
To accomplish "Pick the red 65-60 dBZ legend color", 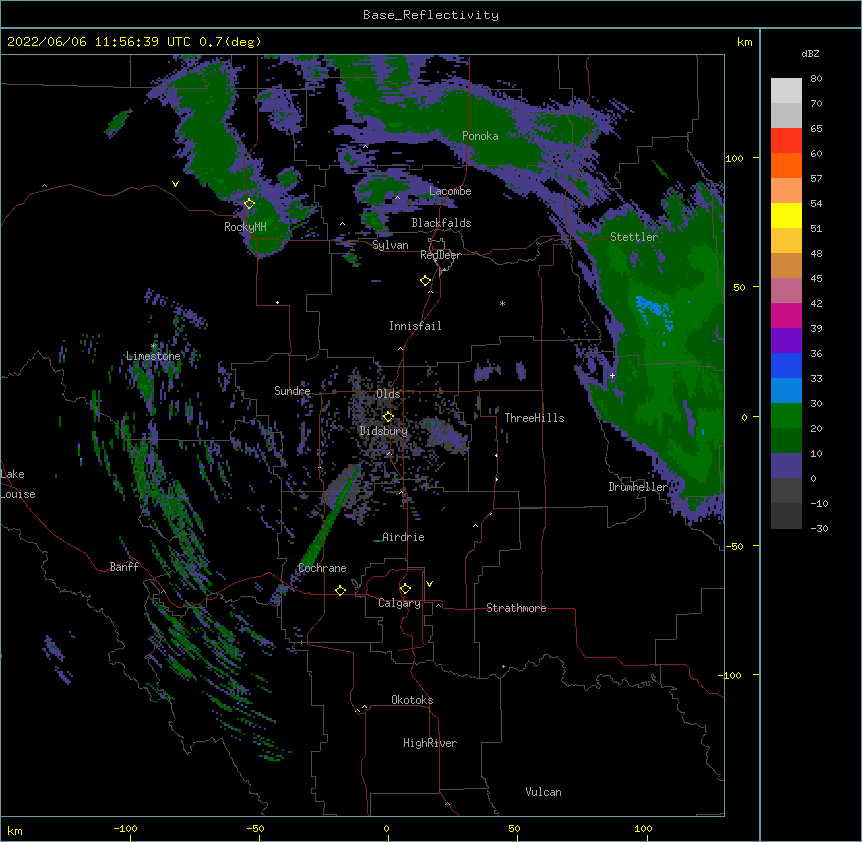I will (786, 140).
